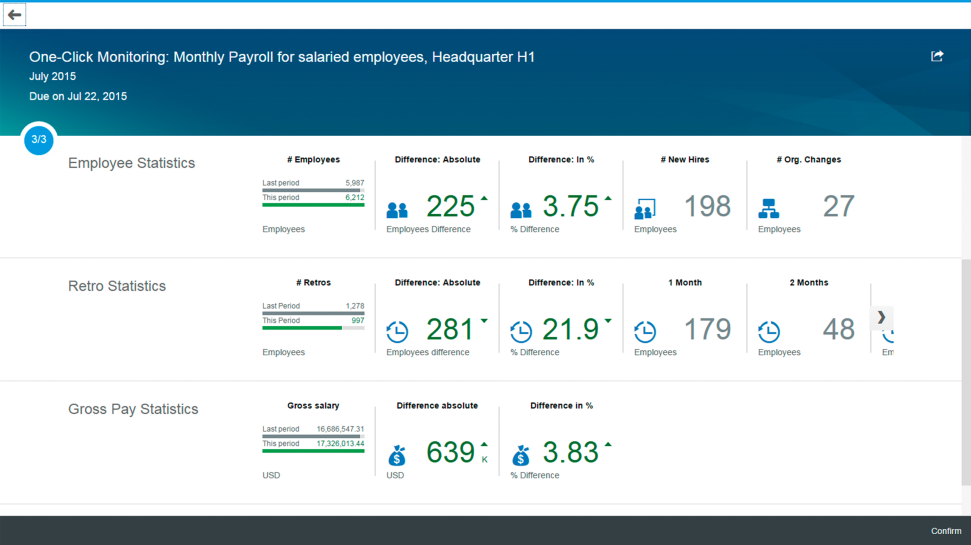Click the people icon beside 225
Viewport: 971px width, 545px height.
pyautogui.click(x=397, y=210)
